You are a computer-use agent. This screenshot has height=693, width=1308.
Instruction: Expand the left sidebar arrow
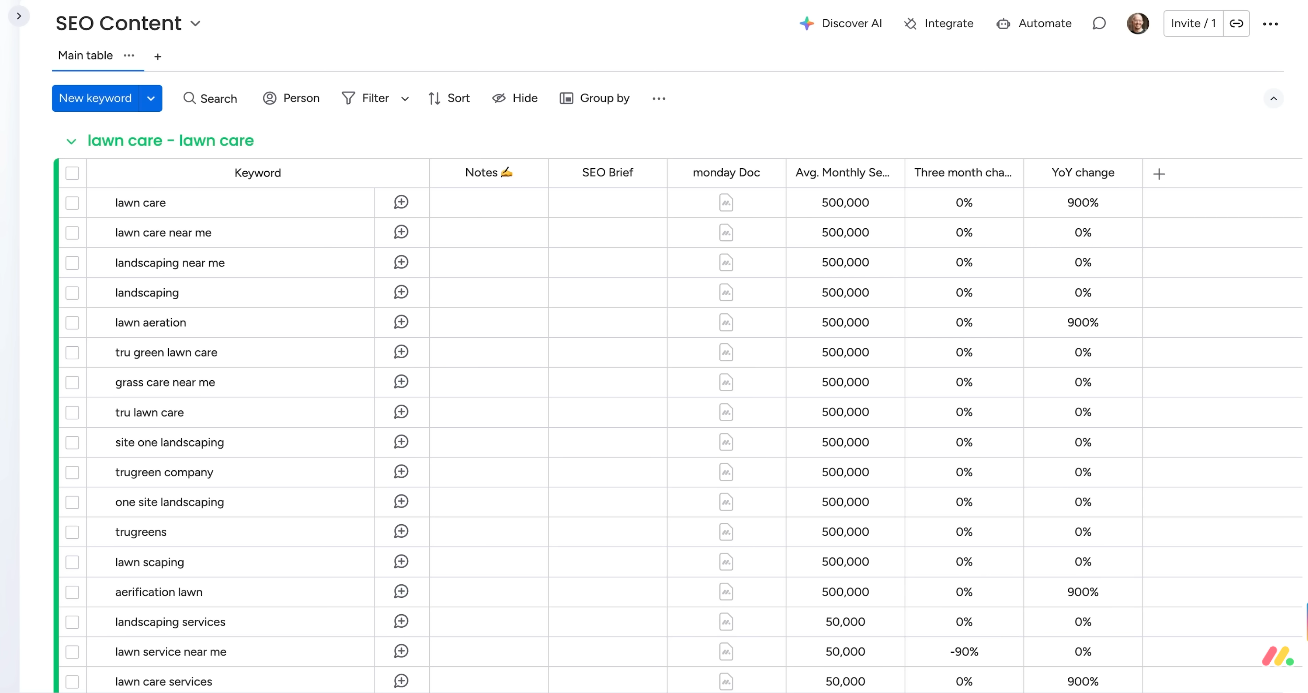(18, 16)
